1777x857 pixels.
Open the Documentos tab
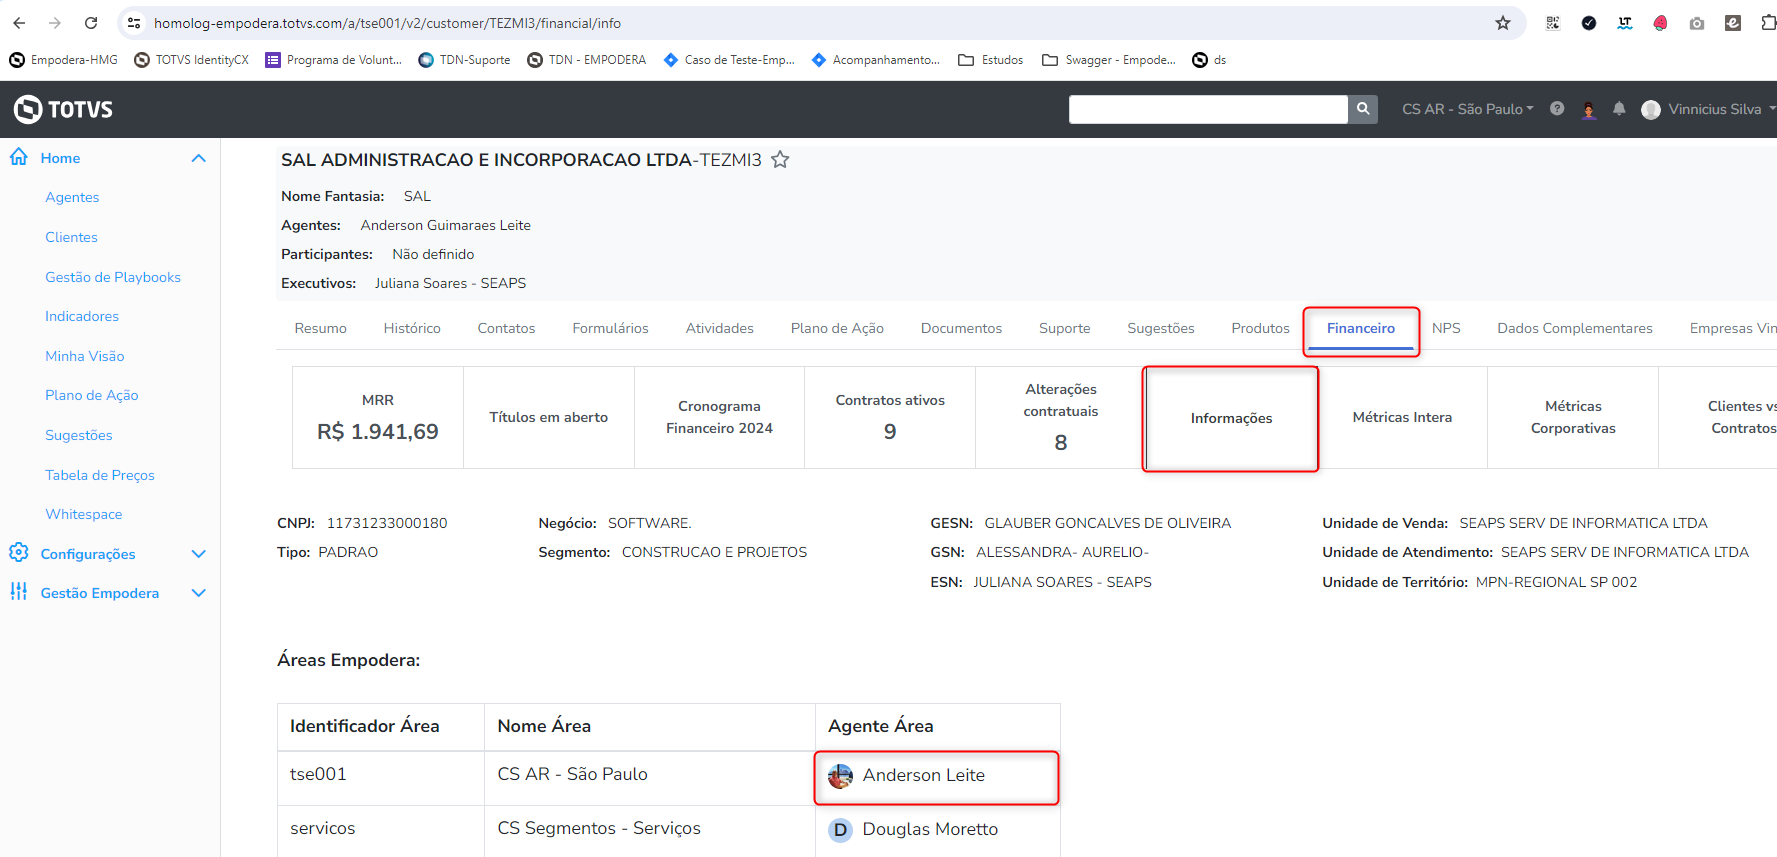(961, 328)
